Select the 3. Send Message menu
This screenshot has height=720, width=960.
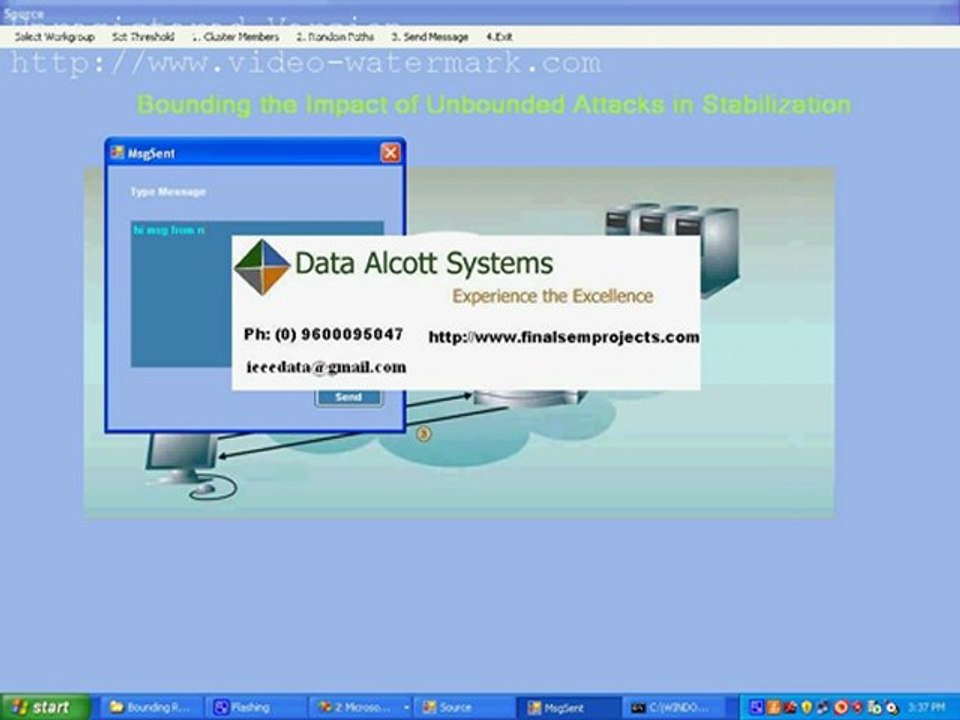430,37
